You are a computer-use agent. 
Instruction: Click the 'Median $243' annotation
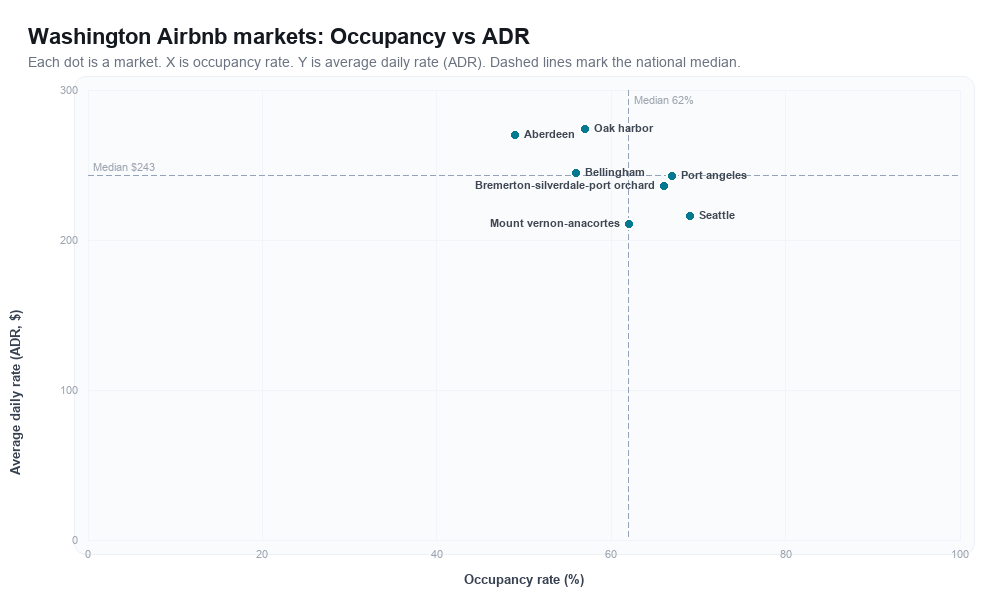pos(124,167)
